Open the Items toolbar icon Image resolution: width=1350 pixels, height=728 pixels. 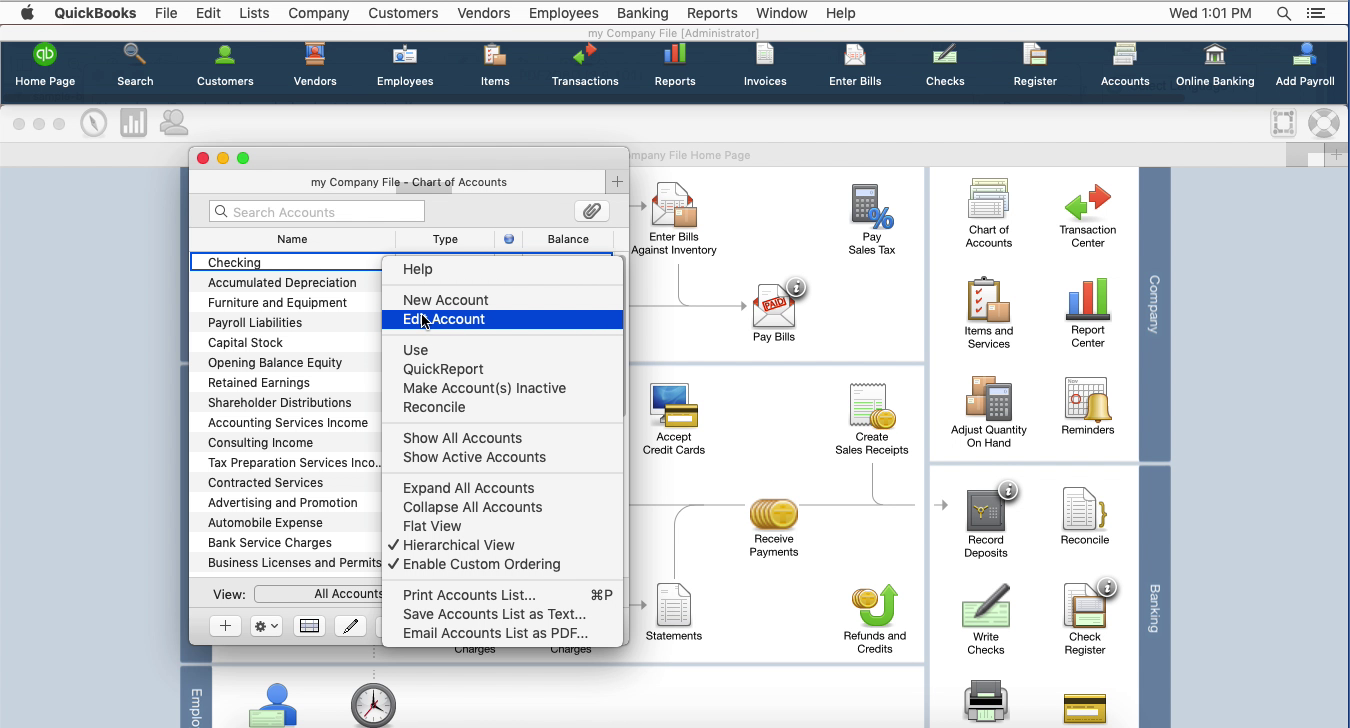[495, 66]
